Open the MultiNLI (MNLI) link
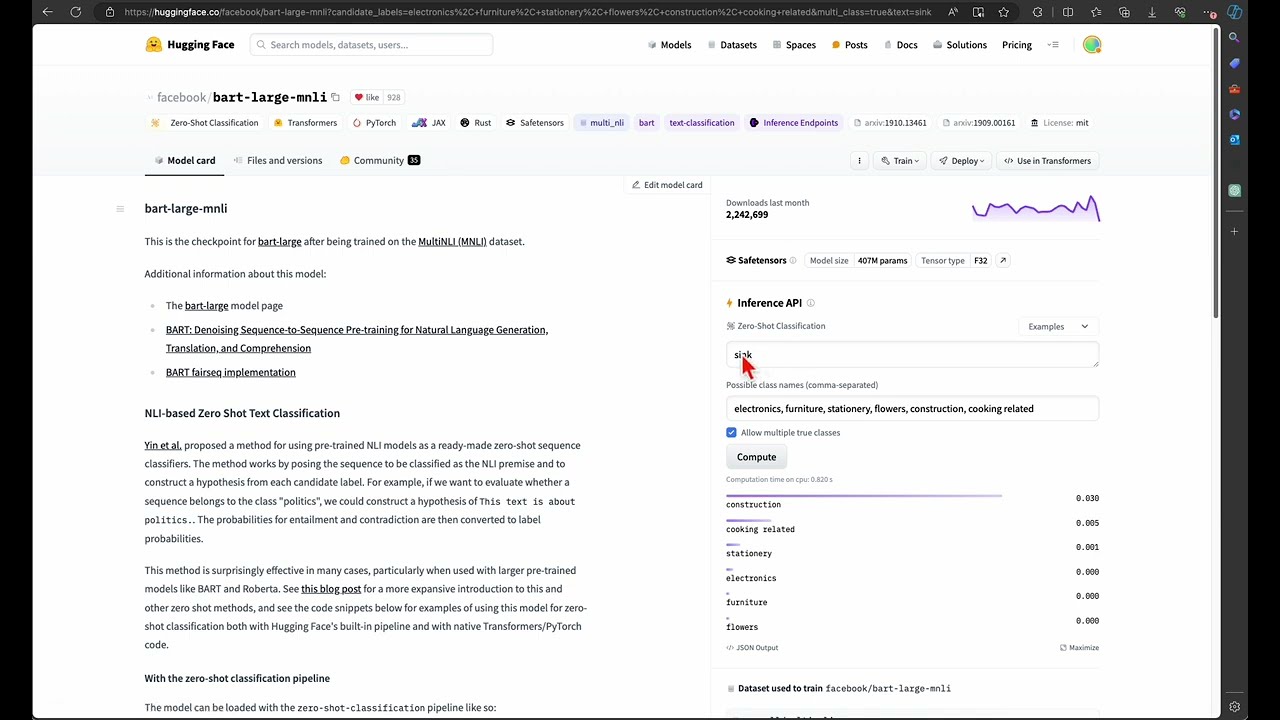The height and width of the screenshot is (720, 1280). (x=452, y=242)
